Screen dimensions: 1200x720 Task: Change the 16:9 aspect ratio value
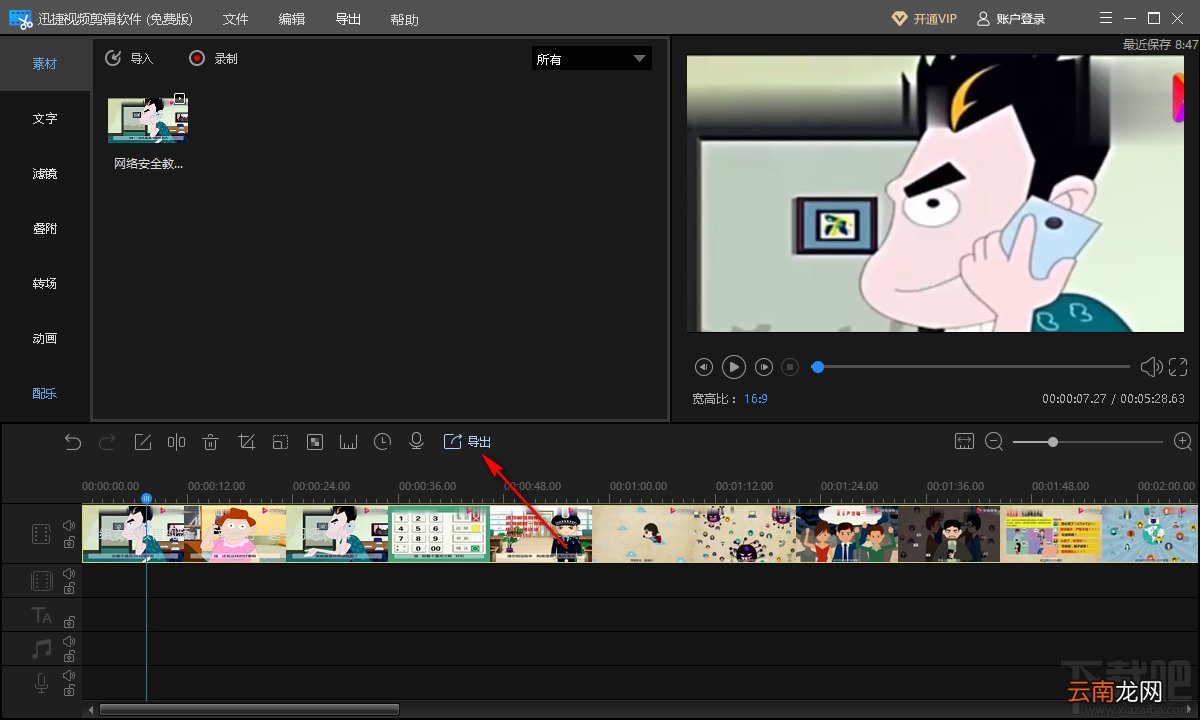[755, 398]
